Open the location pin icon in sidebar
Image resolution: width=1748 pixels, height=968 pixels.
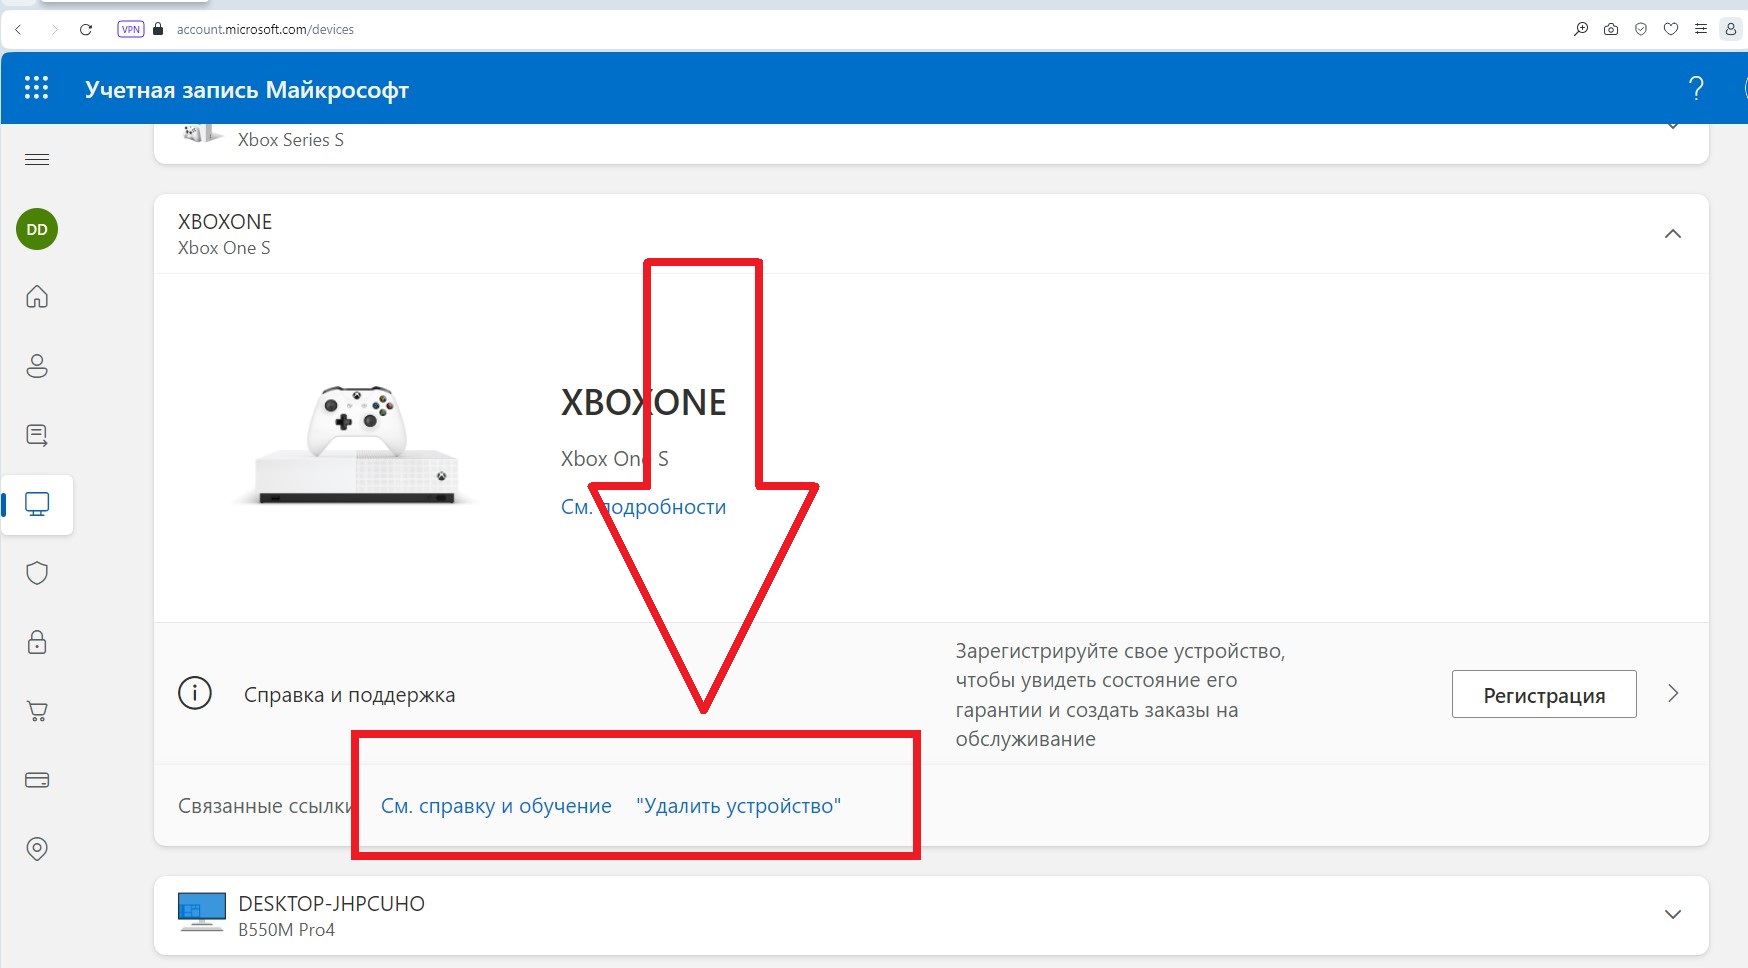pyautogui.click(x=37, y=849)
